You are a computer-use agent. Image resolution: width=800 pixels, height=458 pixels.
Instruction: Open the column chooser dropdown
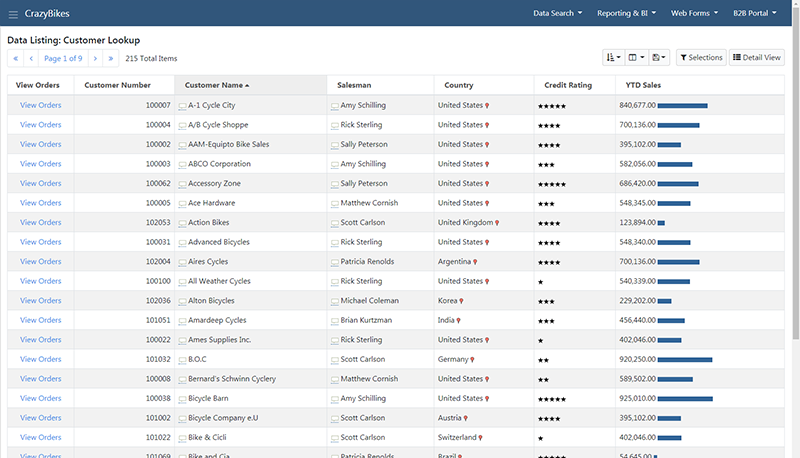coord(636,58)
